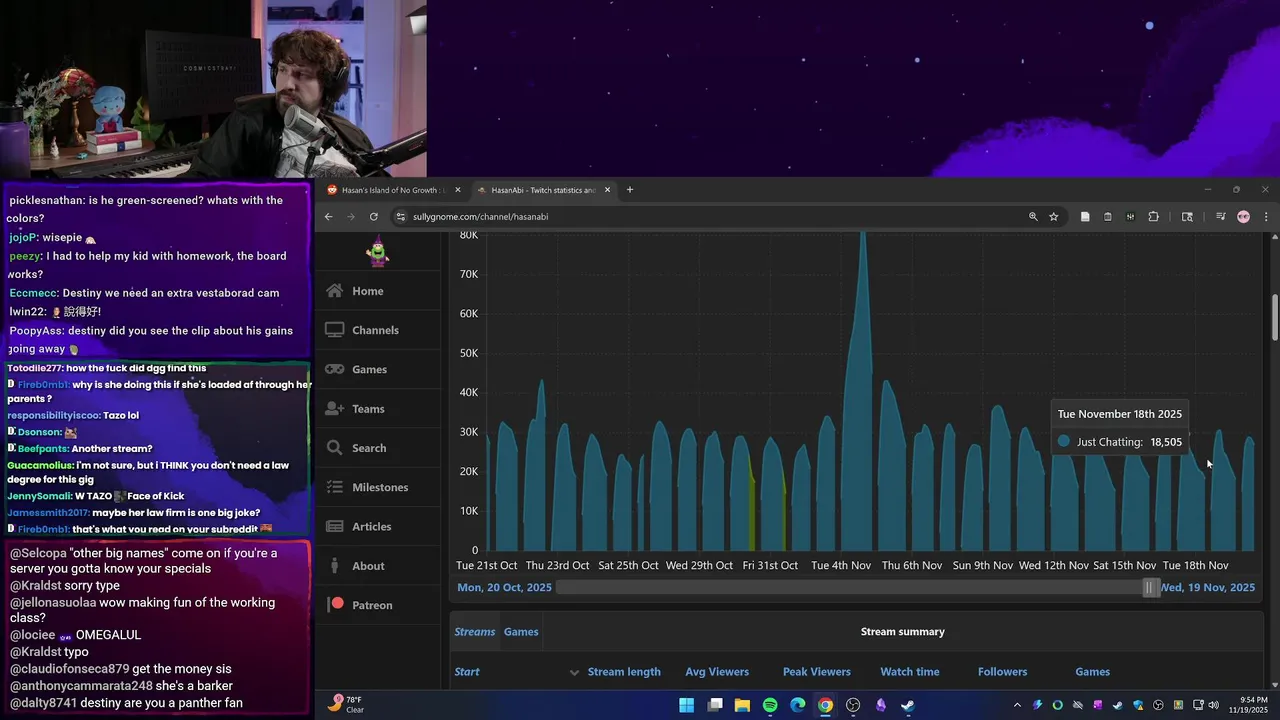This screenshot has width=1280, height=720.
Task: Reload the sullygnome page
Action: point(373,216)
